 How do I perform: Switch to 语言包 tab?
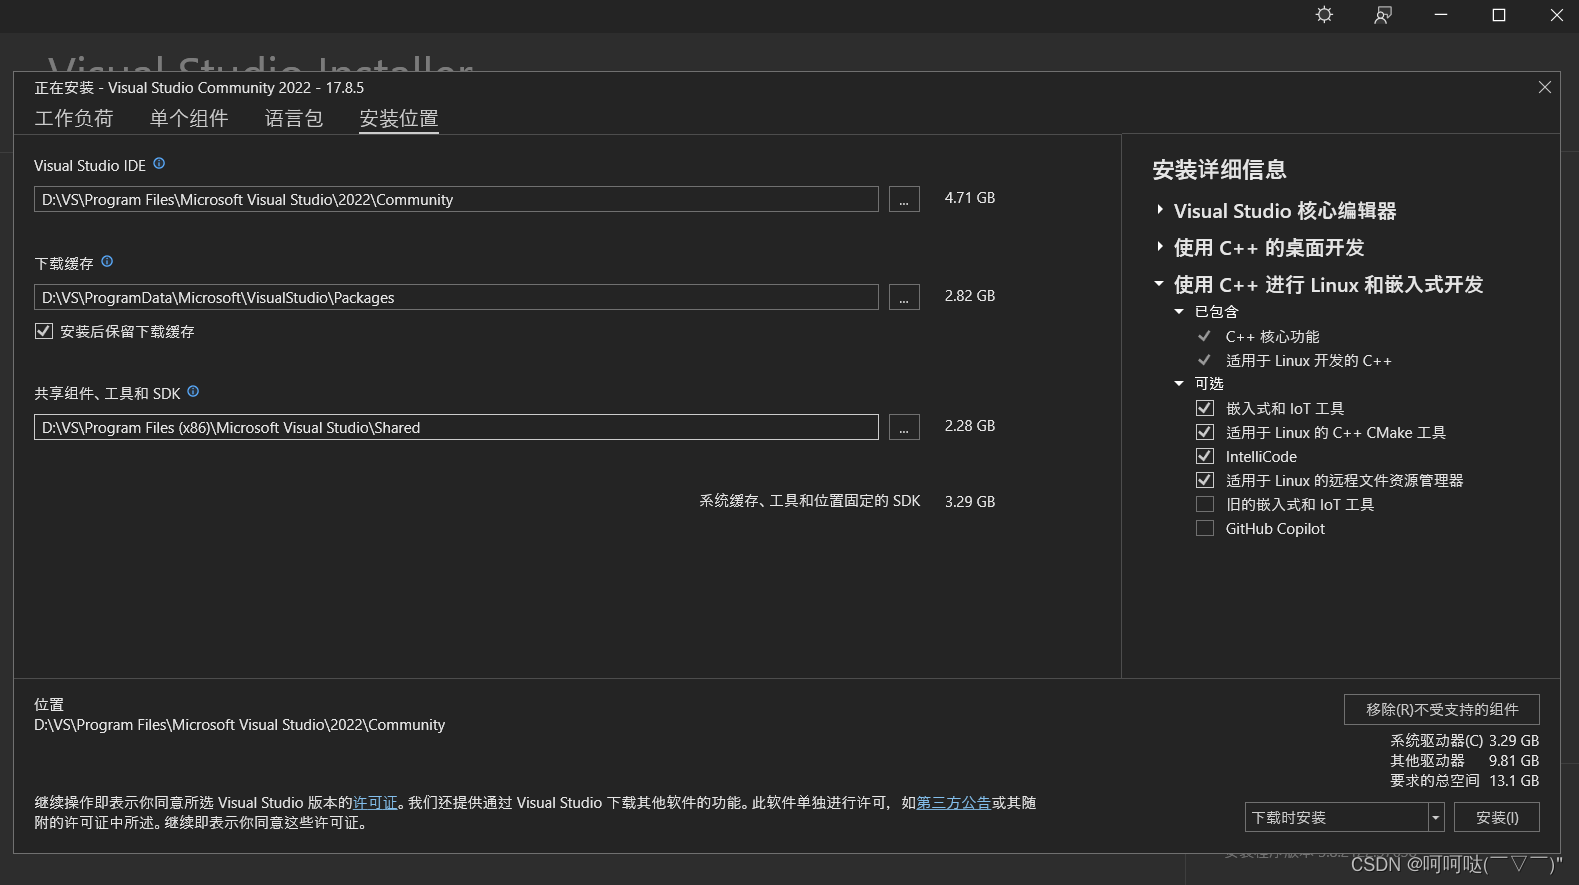coord(294,119)
